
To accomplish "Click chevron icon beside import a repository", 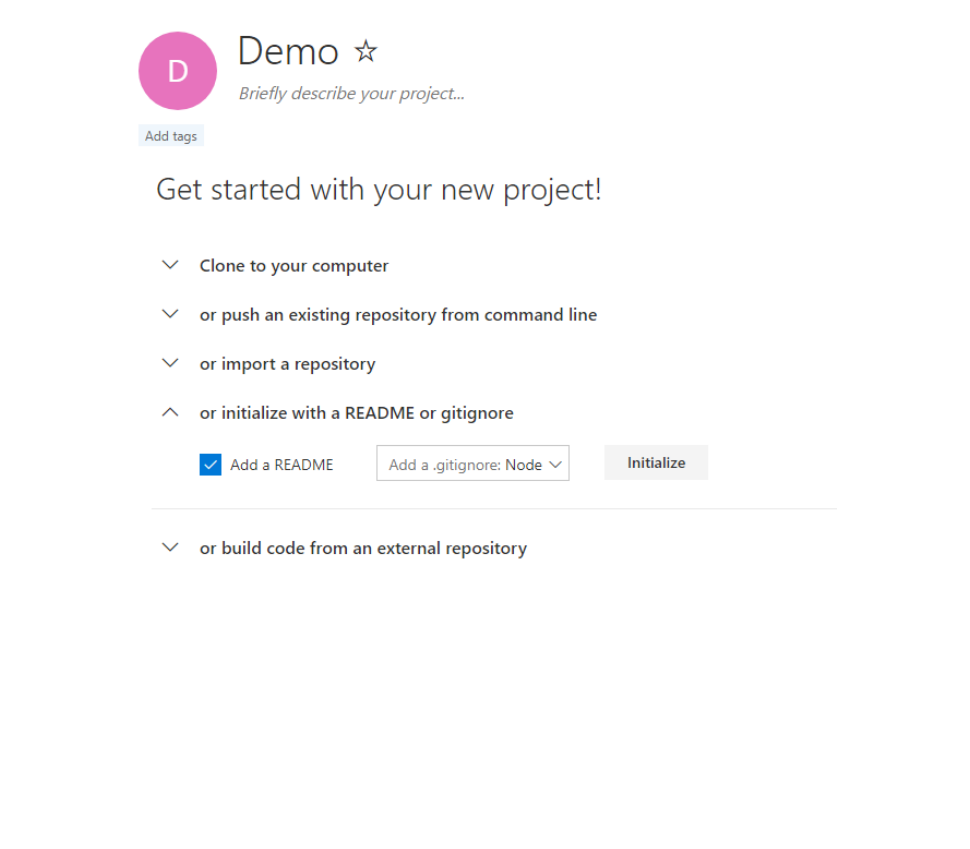I will (x=170, y=363).
